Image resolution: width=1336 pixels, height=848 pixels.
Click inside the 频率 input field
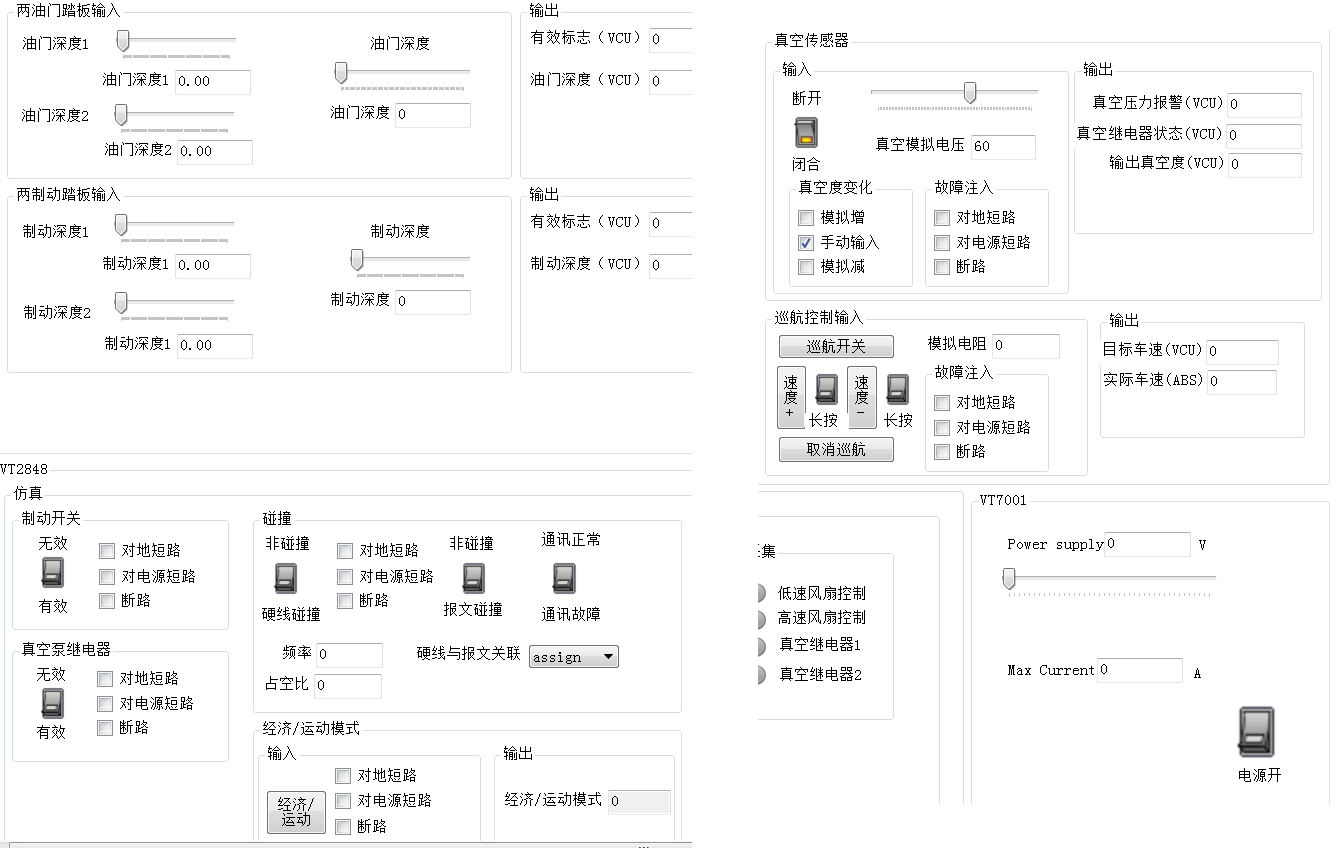tap(349, 655)
